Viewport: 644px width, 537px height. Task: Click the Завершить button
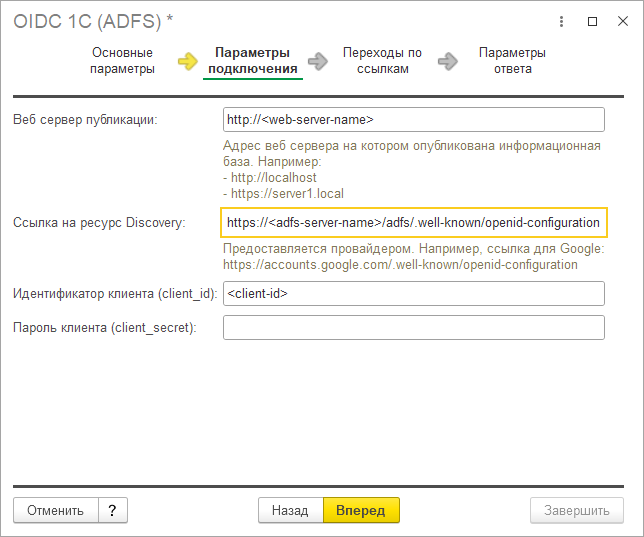[x=577, y=510]
